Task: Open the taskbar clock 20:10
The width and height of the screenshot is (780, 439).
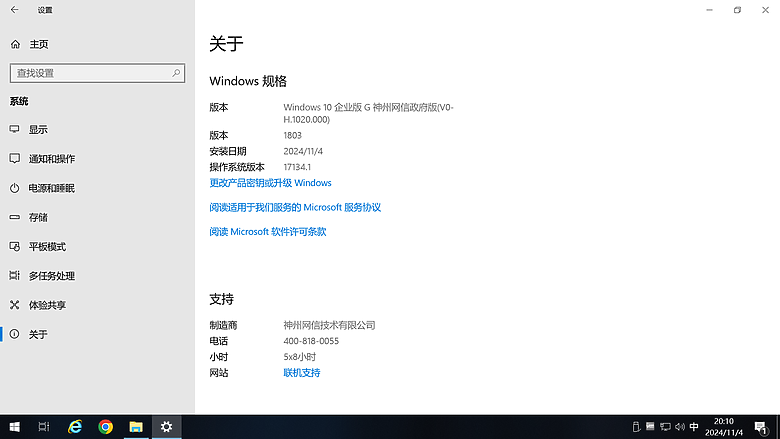Action: 724,427
